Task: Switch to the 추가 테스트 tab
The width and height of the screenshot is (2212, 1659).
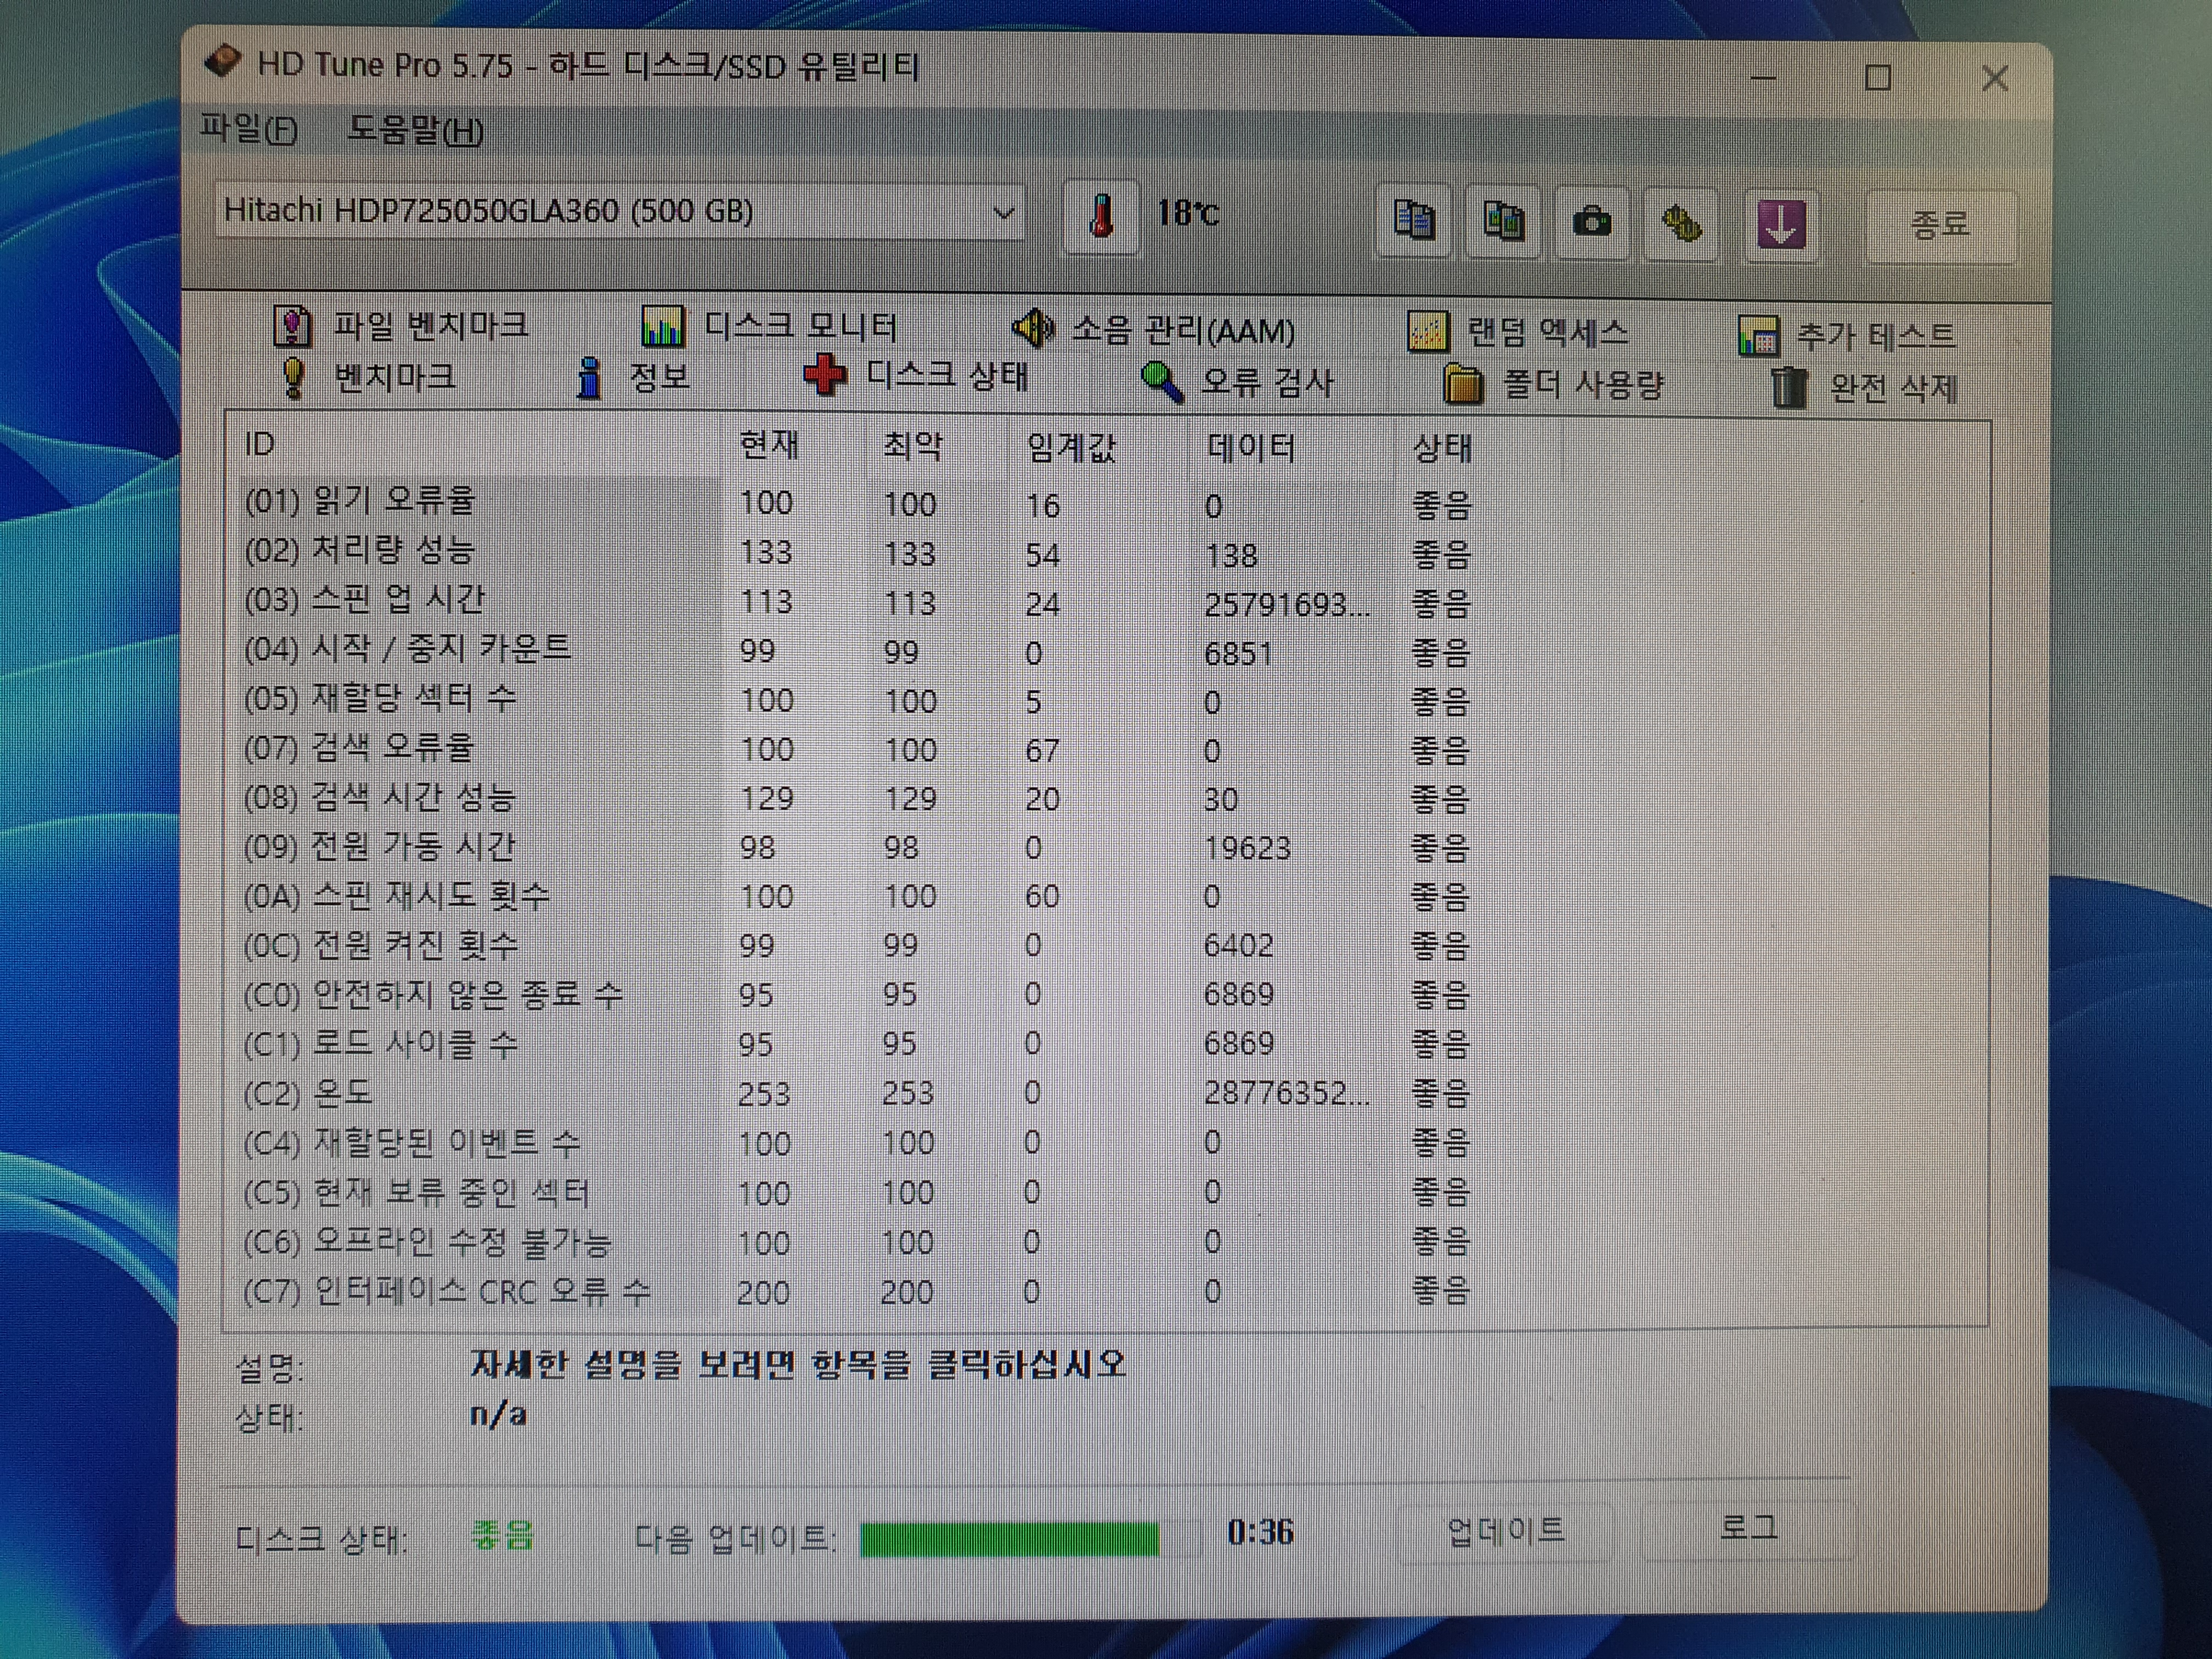Action: [x=1848, y=335]
